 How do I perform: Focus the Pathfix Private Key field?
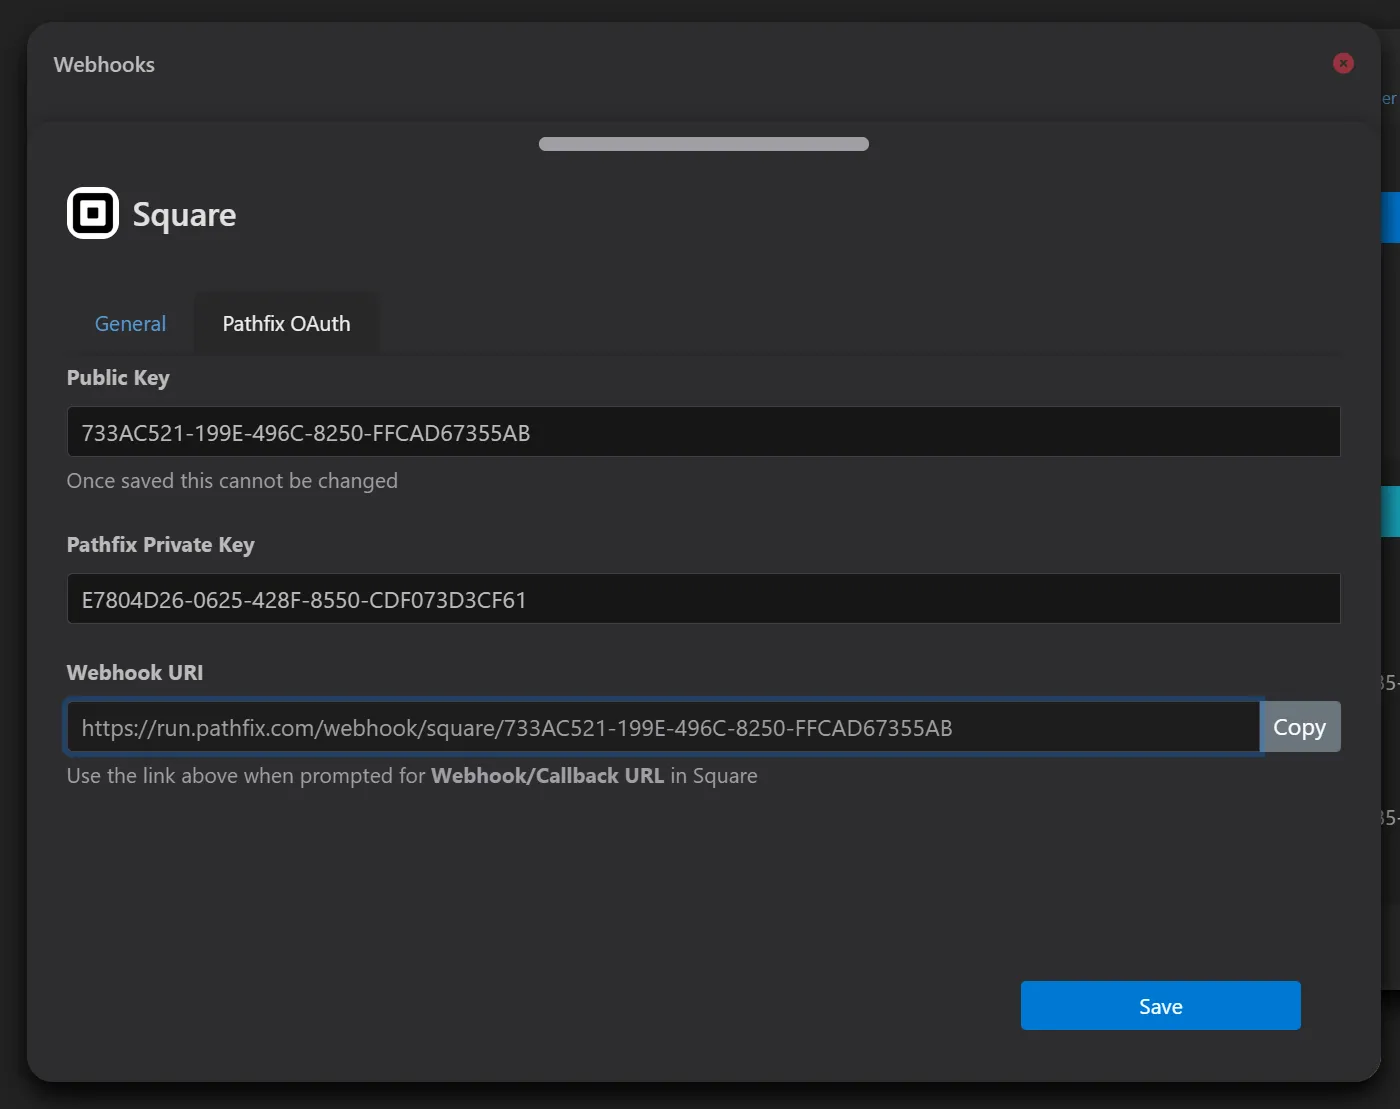click(x=703, y=599)
